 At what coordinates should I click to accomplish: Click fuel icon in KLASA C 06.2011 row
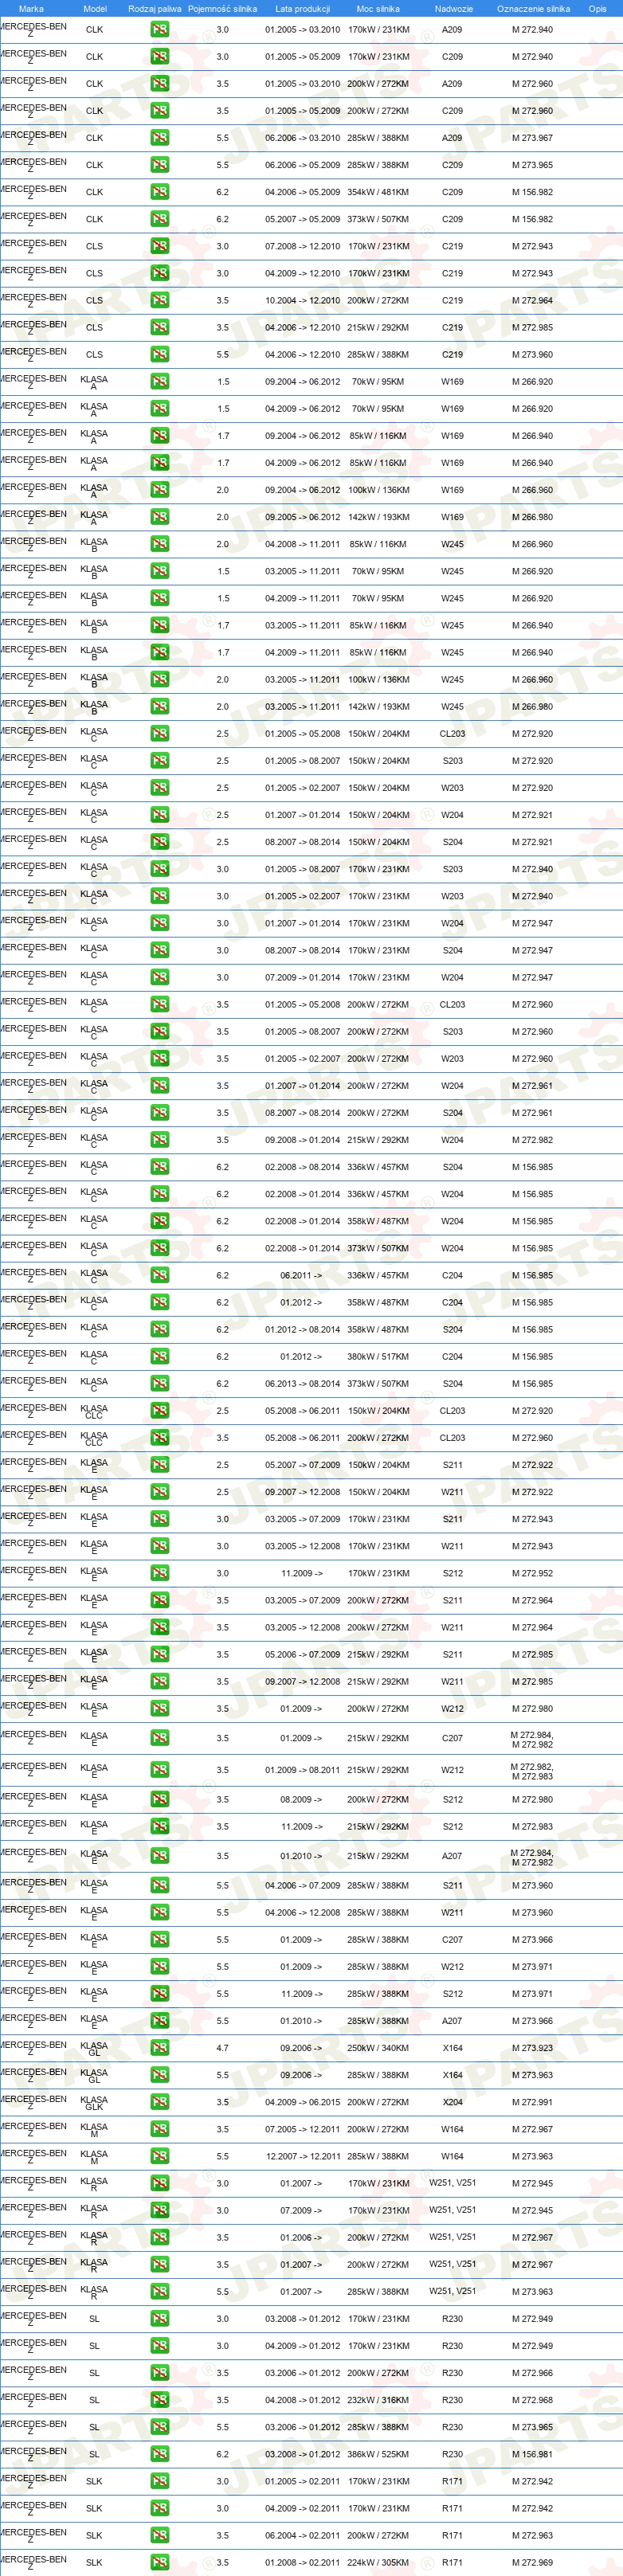[x=160, y=1276]
